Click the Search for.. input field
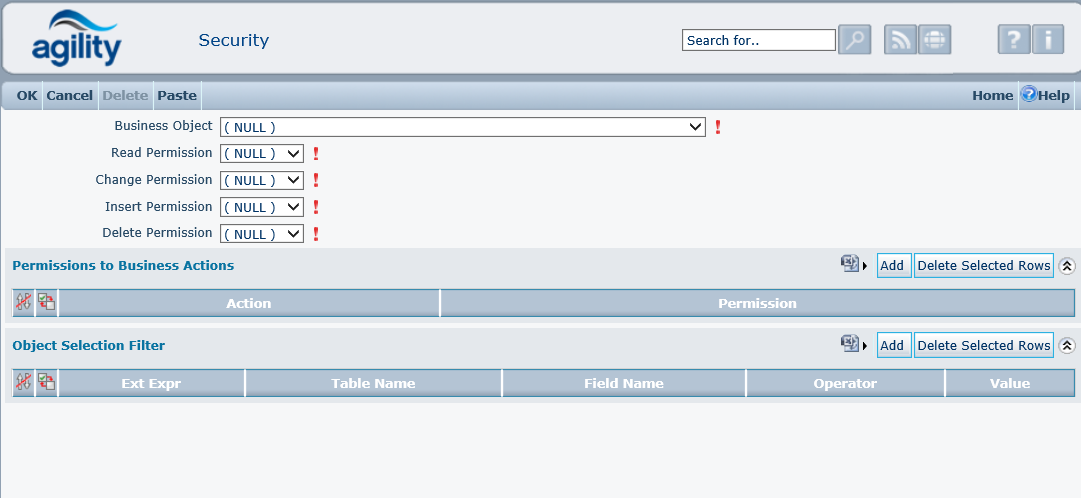 coord(758,40)
